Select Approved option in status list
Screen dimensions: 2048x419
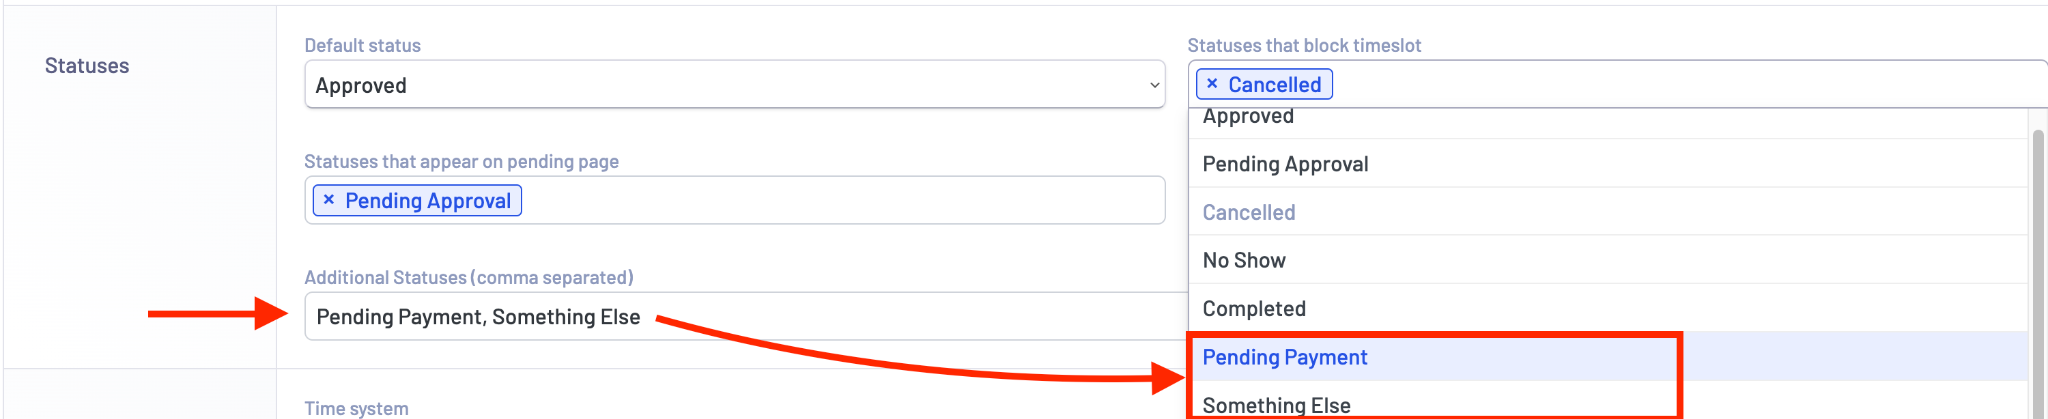[x=1607, y=119]
